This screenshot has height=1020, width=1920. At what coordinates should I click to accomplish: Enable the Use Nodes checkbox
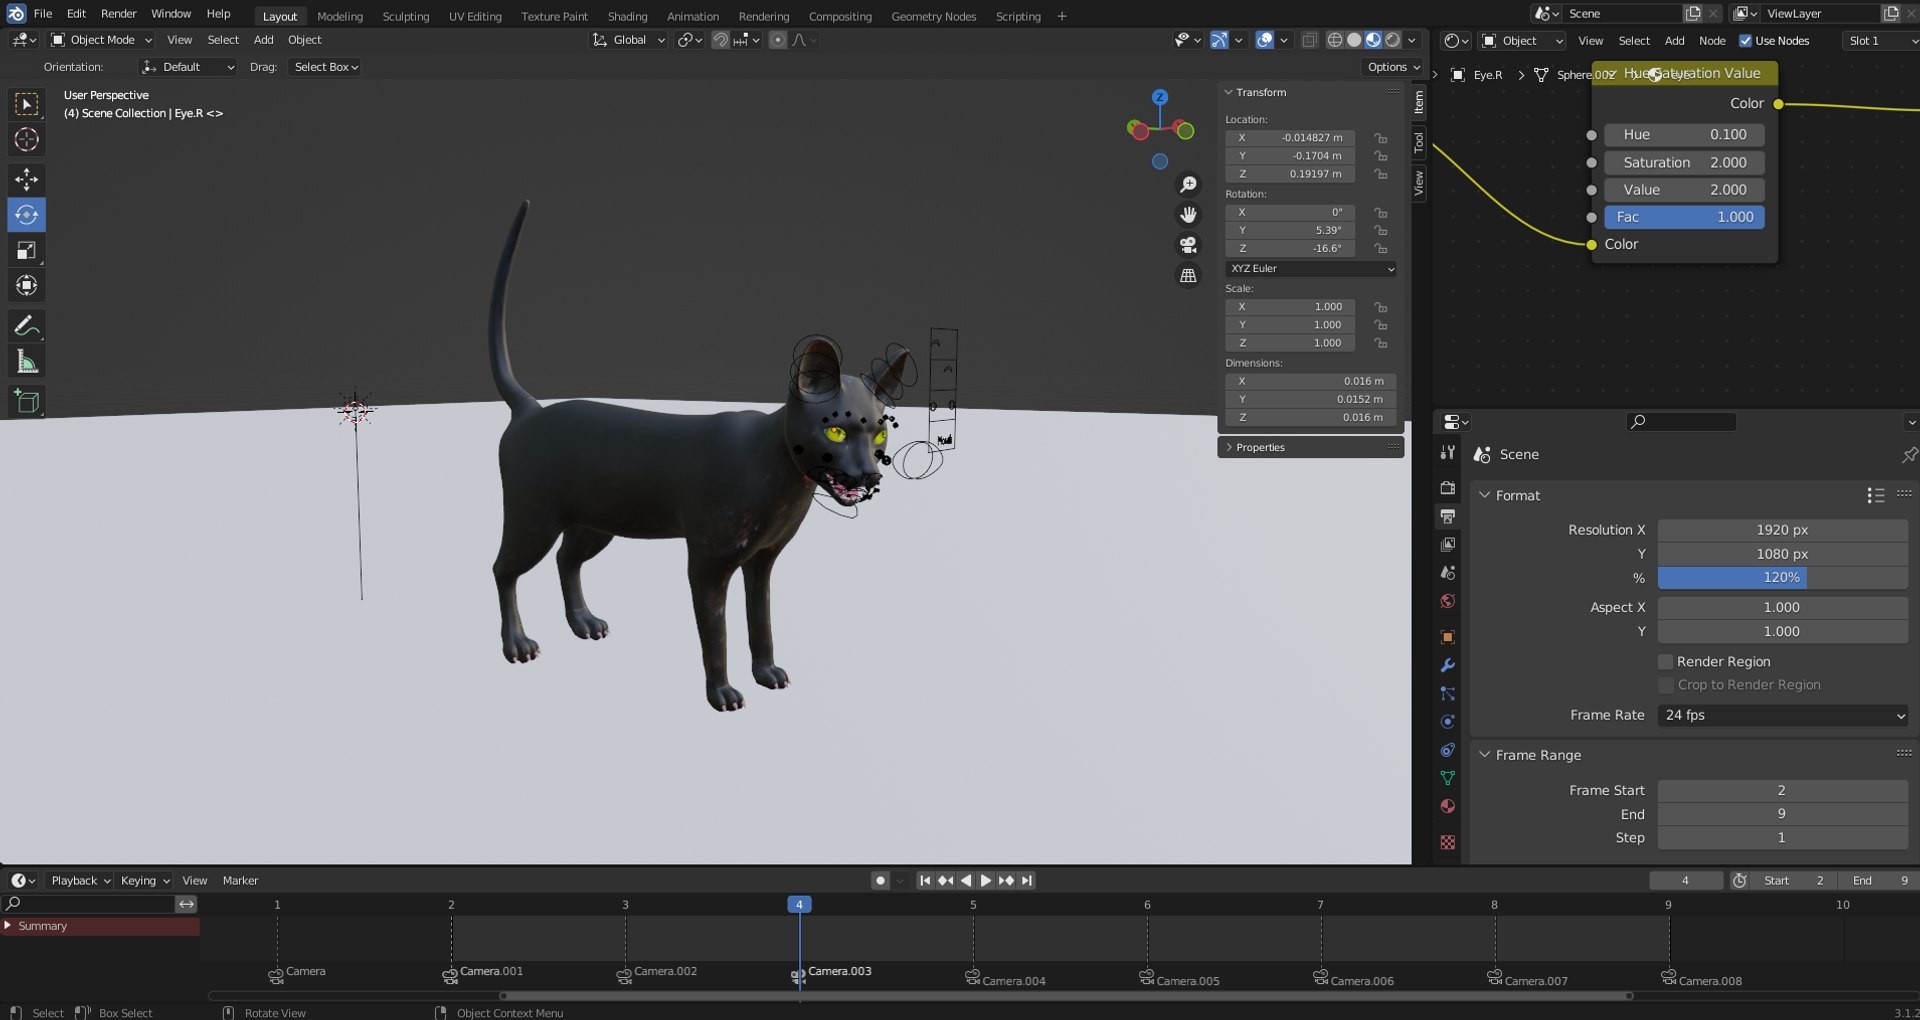[x=1745, y=41]
